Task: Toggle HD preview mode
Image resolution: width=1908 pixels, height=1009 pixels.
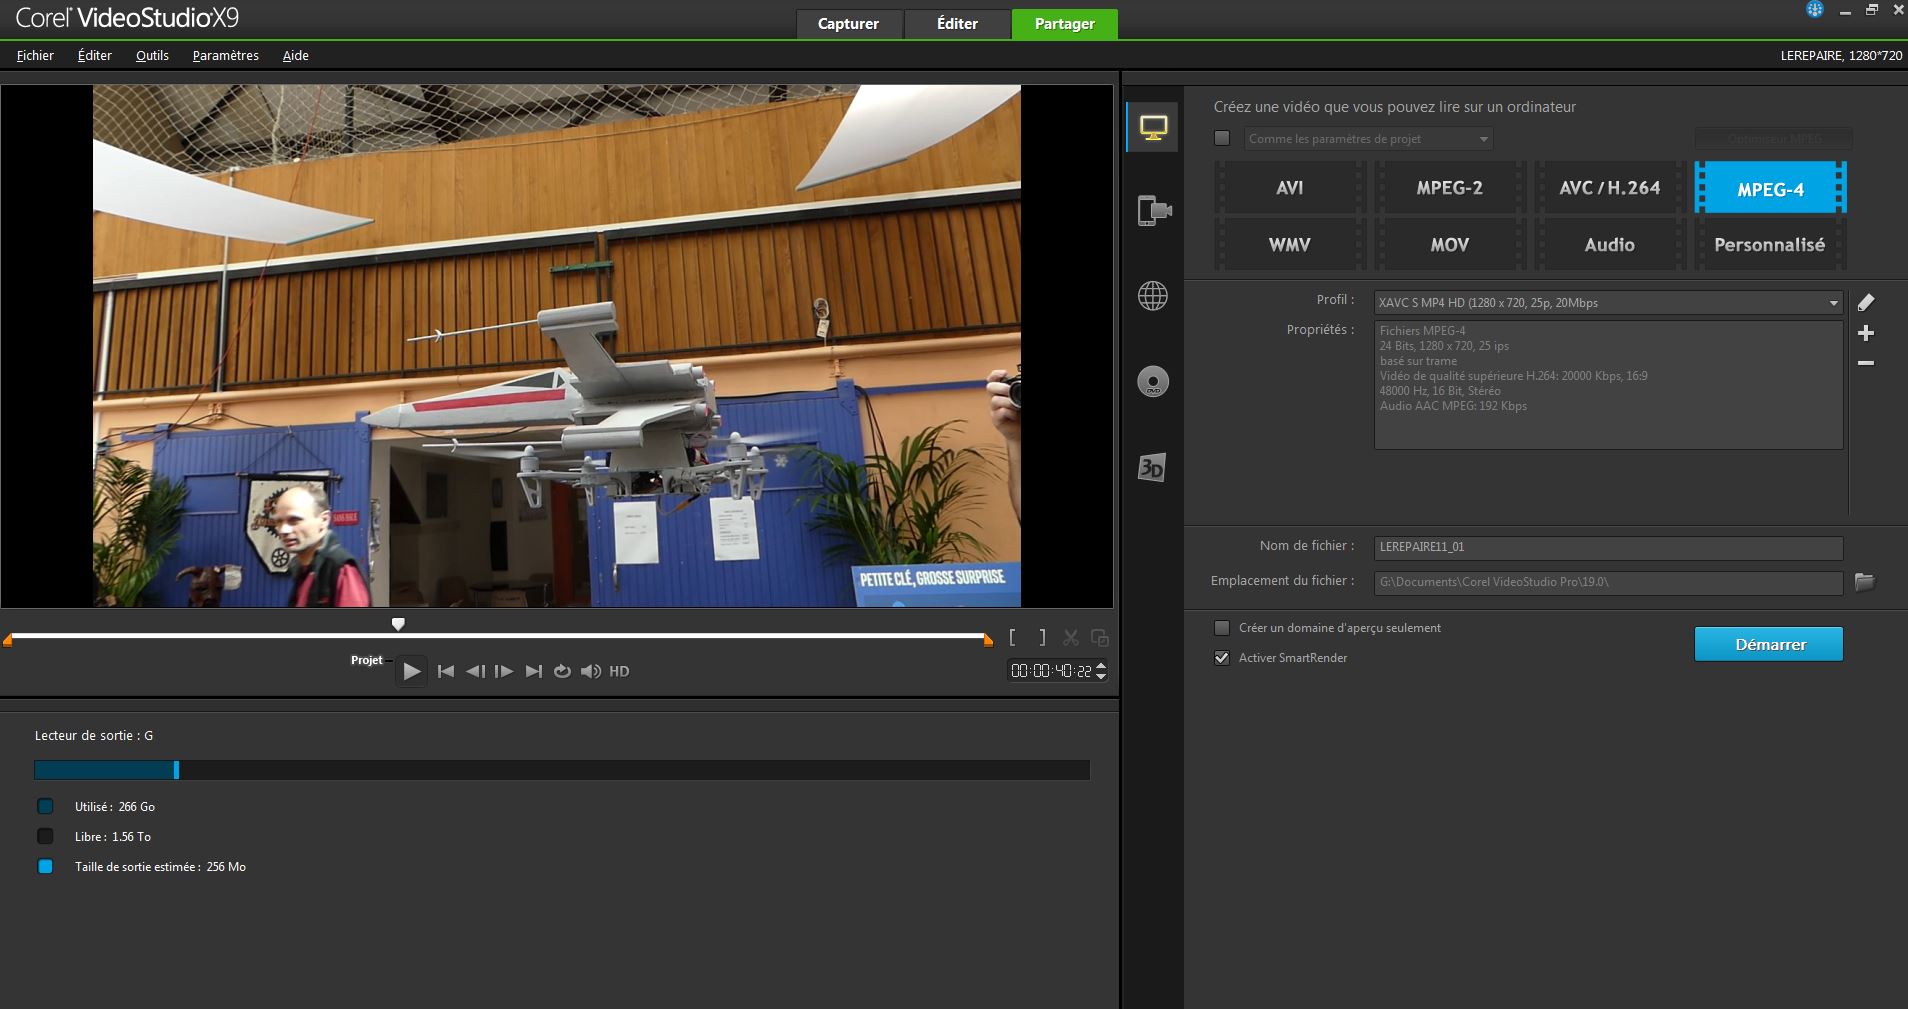Action: click(x=619, y=671)
